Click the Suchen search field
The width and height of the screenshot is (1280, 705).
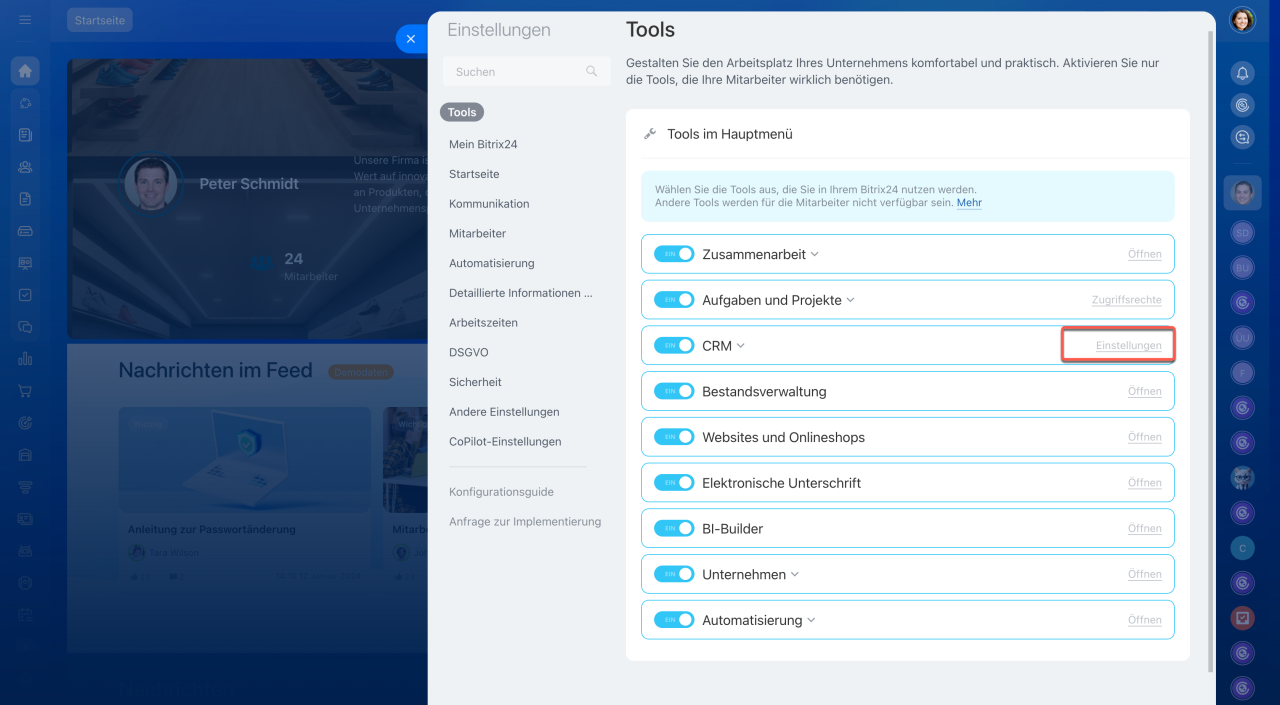[x=526, y=71]
